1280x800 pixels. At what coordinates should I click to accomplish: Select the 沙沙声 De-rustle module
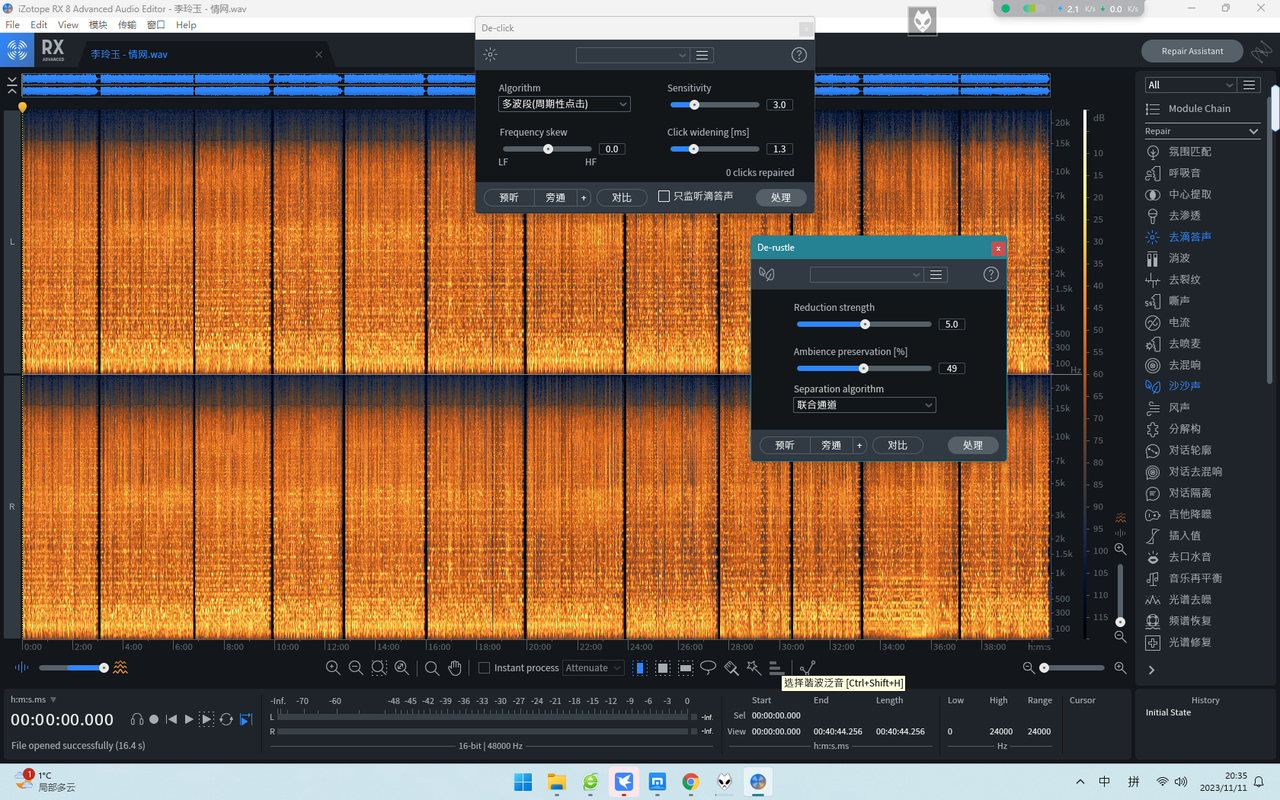pos(1184,386)
